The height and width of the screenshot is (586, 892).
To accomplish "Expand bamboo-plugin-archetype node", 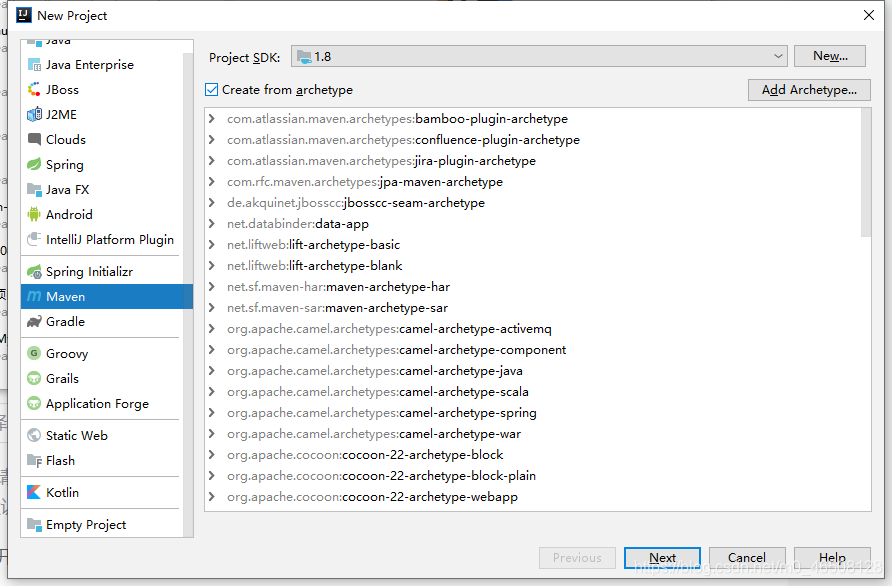I will click(x=212, y=118).
